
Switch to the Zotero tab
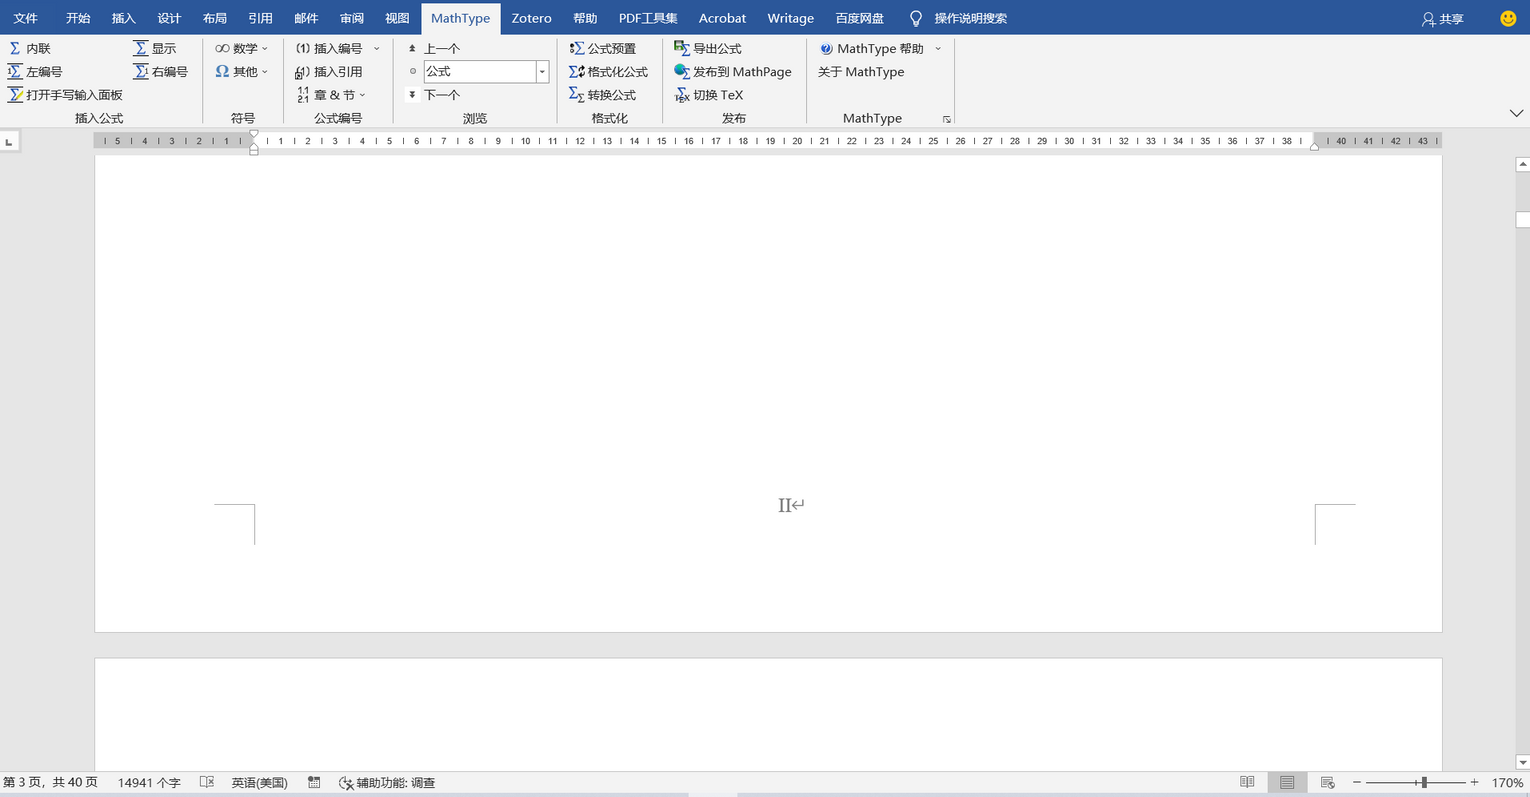[531, 18]
